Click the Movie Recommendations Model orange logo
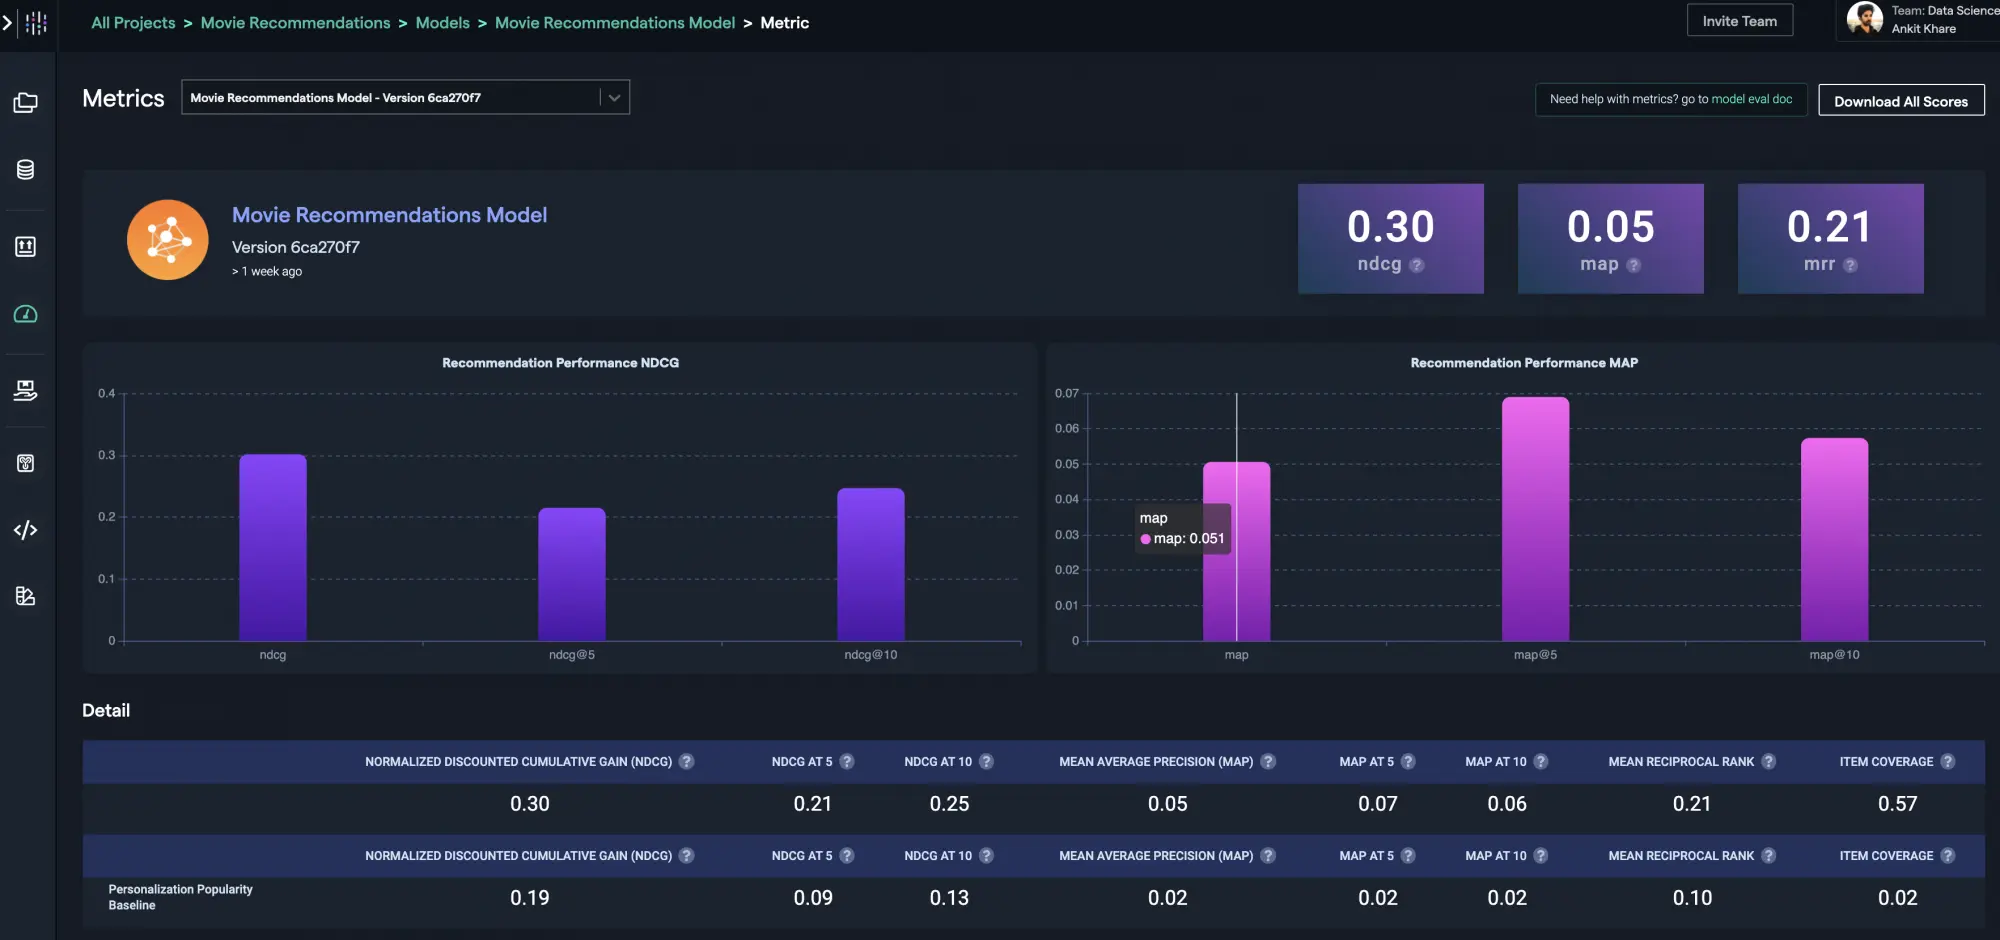This screenshot has width=2000, height=940. pyautogui.click(x=167, y=240)
